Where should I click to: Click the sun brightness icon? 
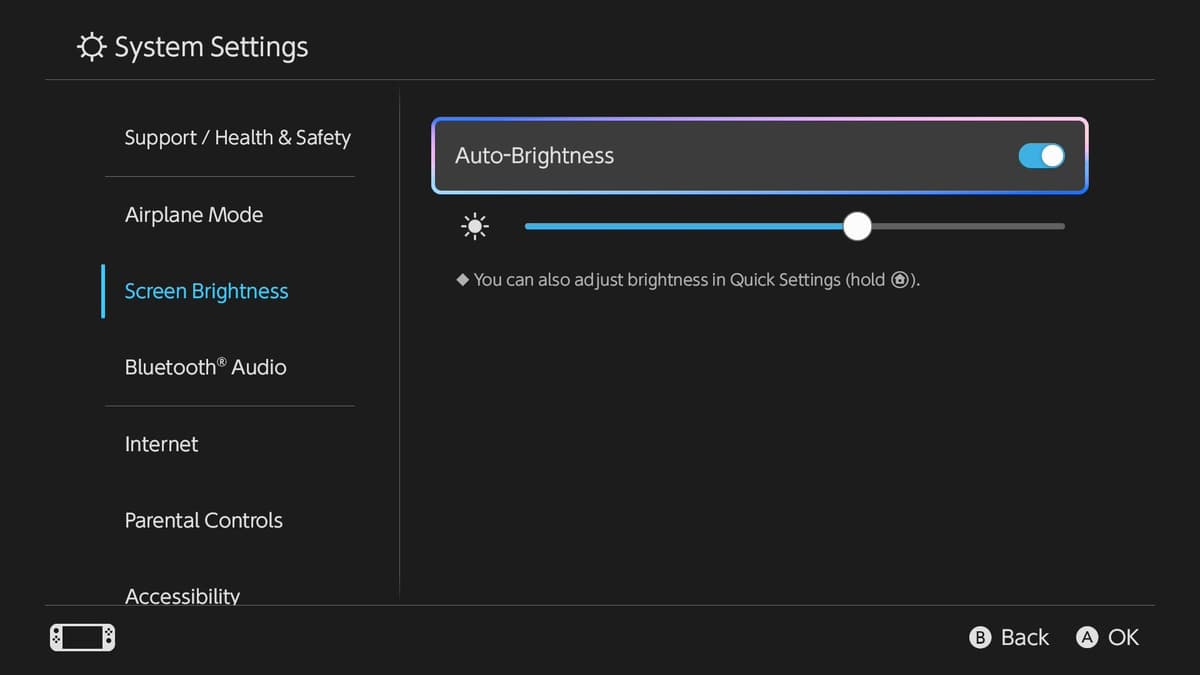coord(474,226)
